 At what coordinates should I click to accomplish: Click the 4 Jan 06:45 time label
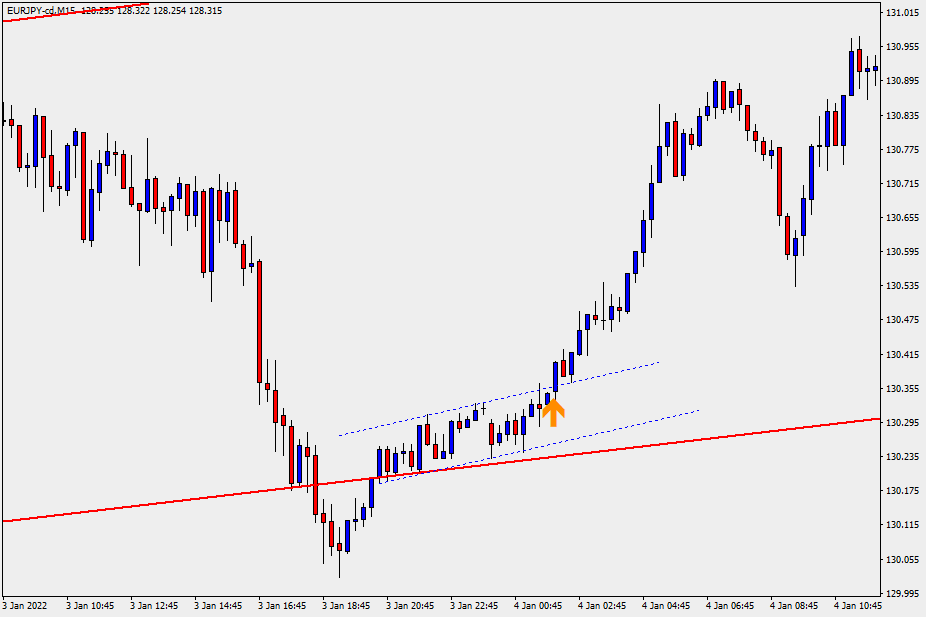tap(731, 606)
